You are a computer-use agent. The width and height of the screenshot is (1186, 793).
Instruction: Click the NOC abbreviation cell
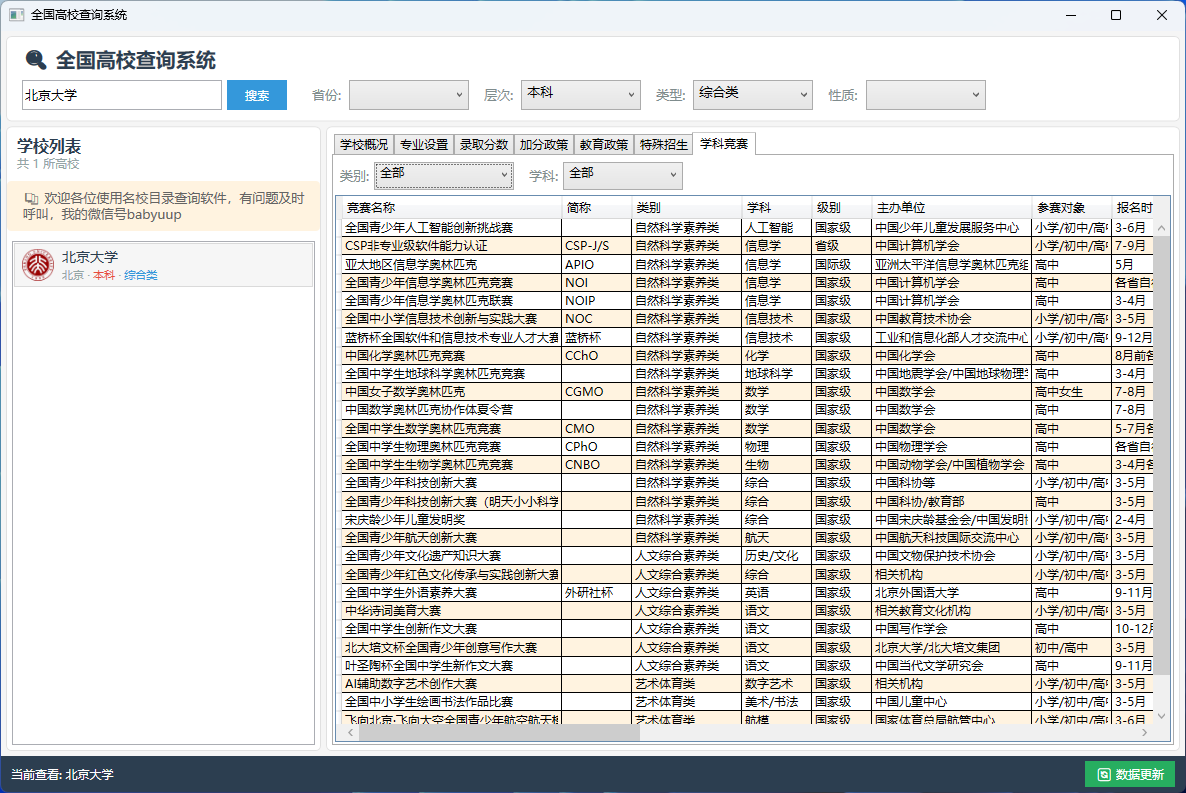(596, 319)
